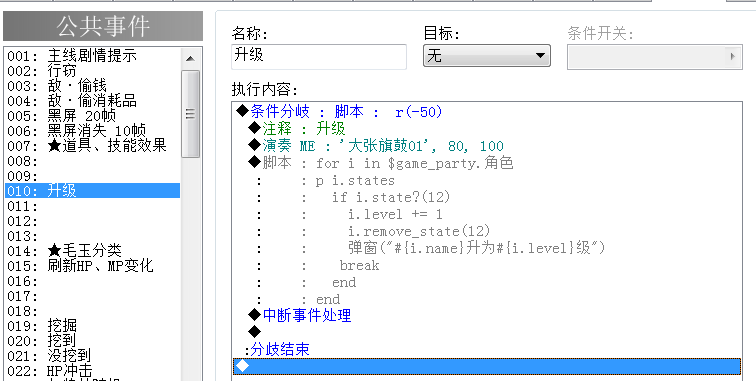Select empty event slot 012
This screenshot has width=756, height=381.
click(93, 221)
